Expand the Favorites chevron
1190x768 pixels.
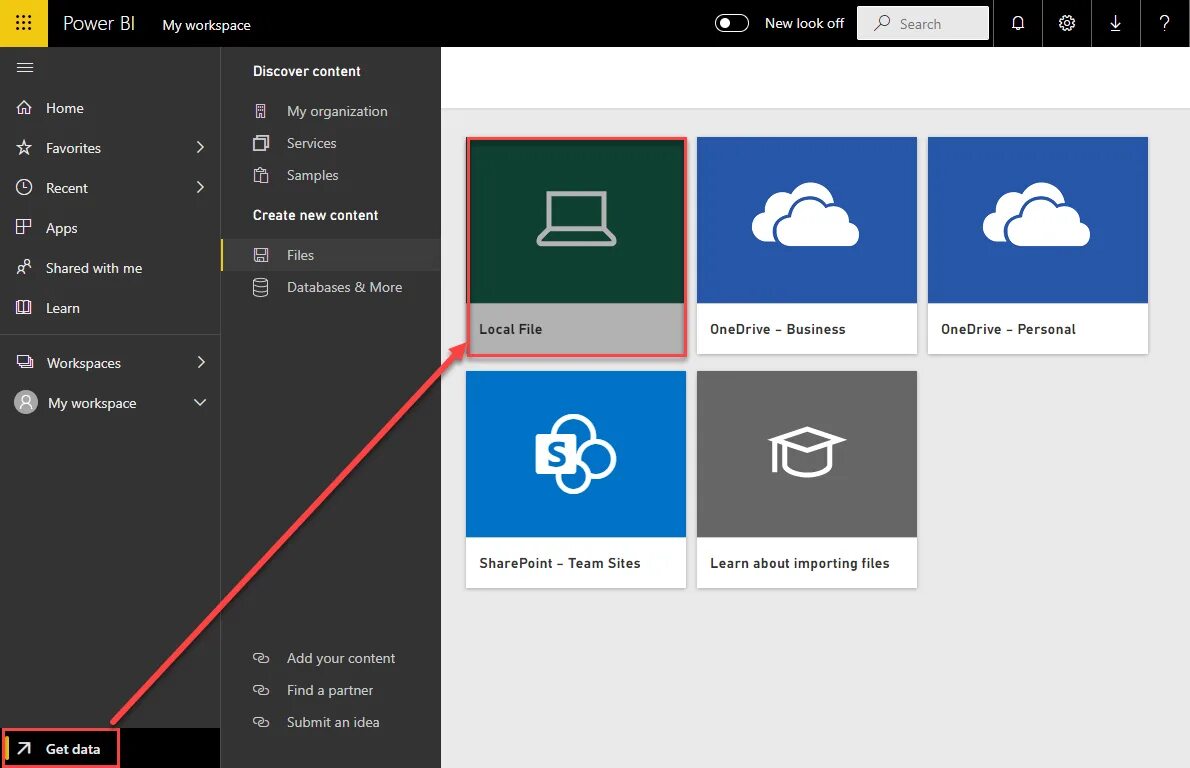tap(200, 147)
